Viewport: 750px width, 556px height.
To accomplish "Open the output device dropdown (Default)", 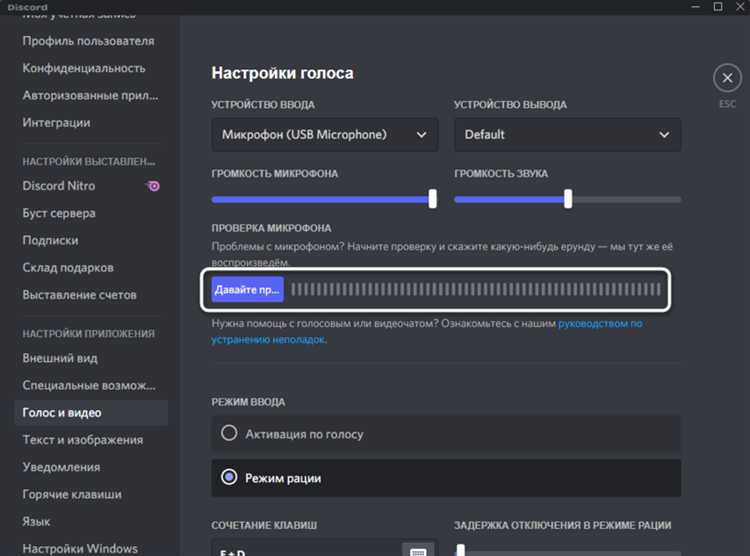I will [x=567, y=134].
